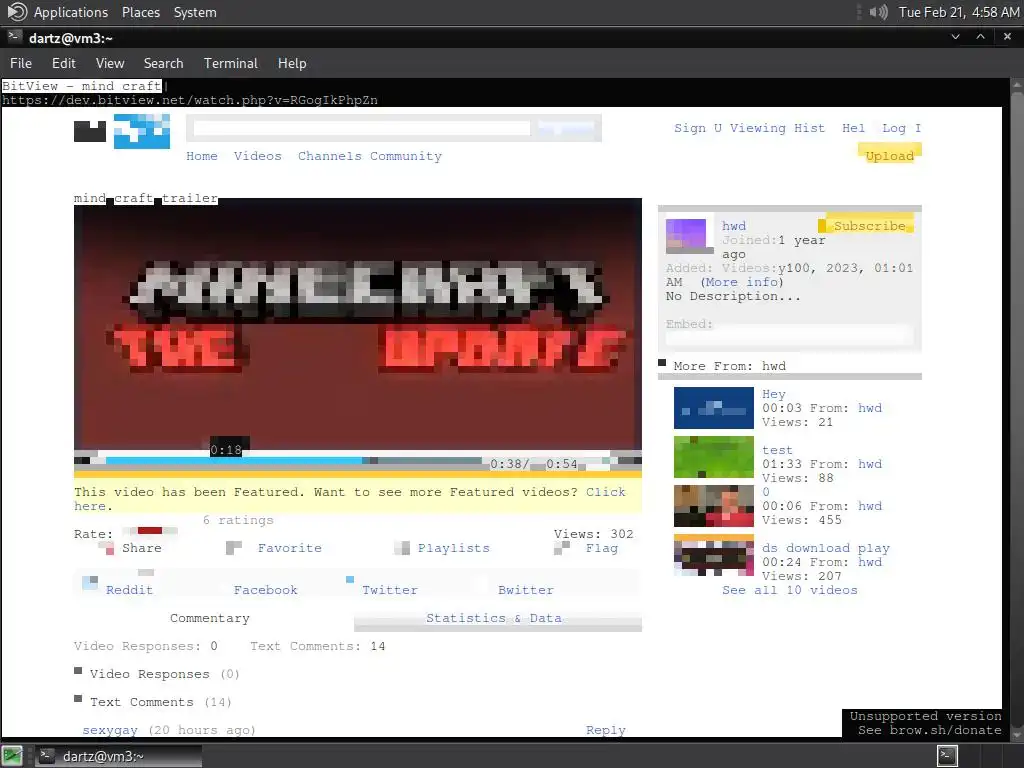Screen dimensions: 1024x768
Task: Subscribe to hwd channel
Action: tap(866, 225)
